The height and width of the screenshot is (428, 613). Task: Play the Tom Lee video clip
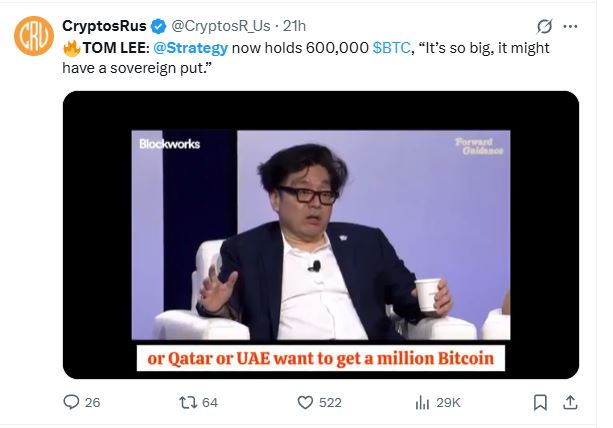[321, 235]
